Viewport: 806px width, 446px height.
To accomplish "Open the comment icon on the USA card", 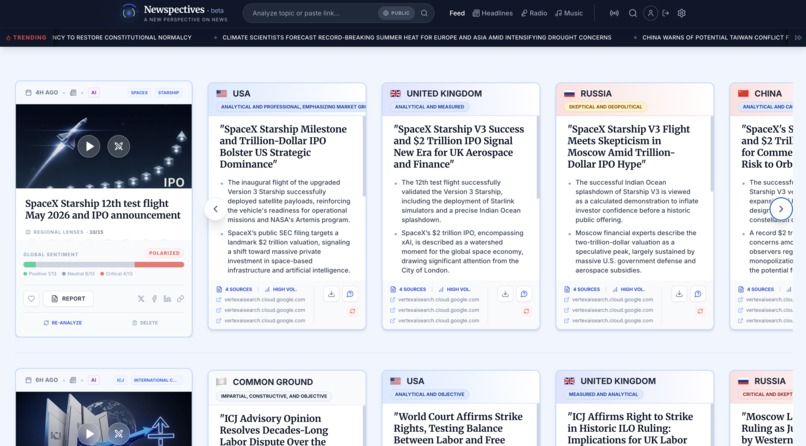I will point(350,294).
